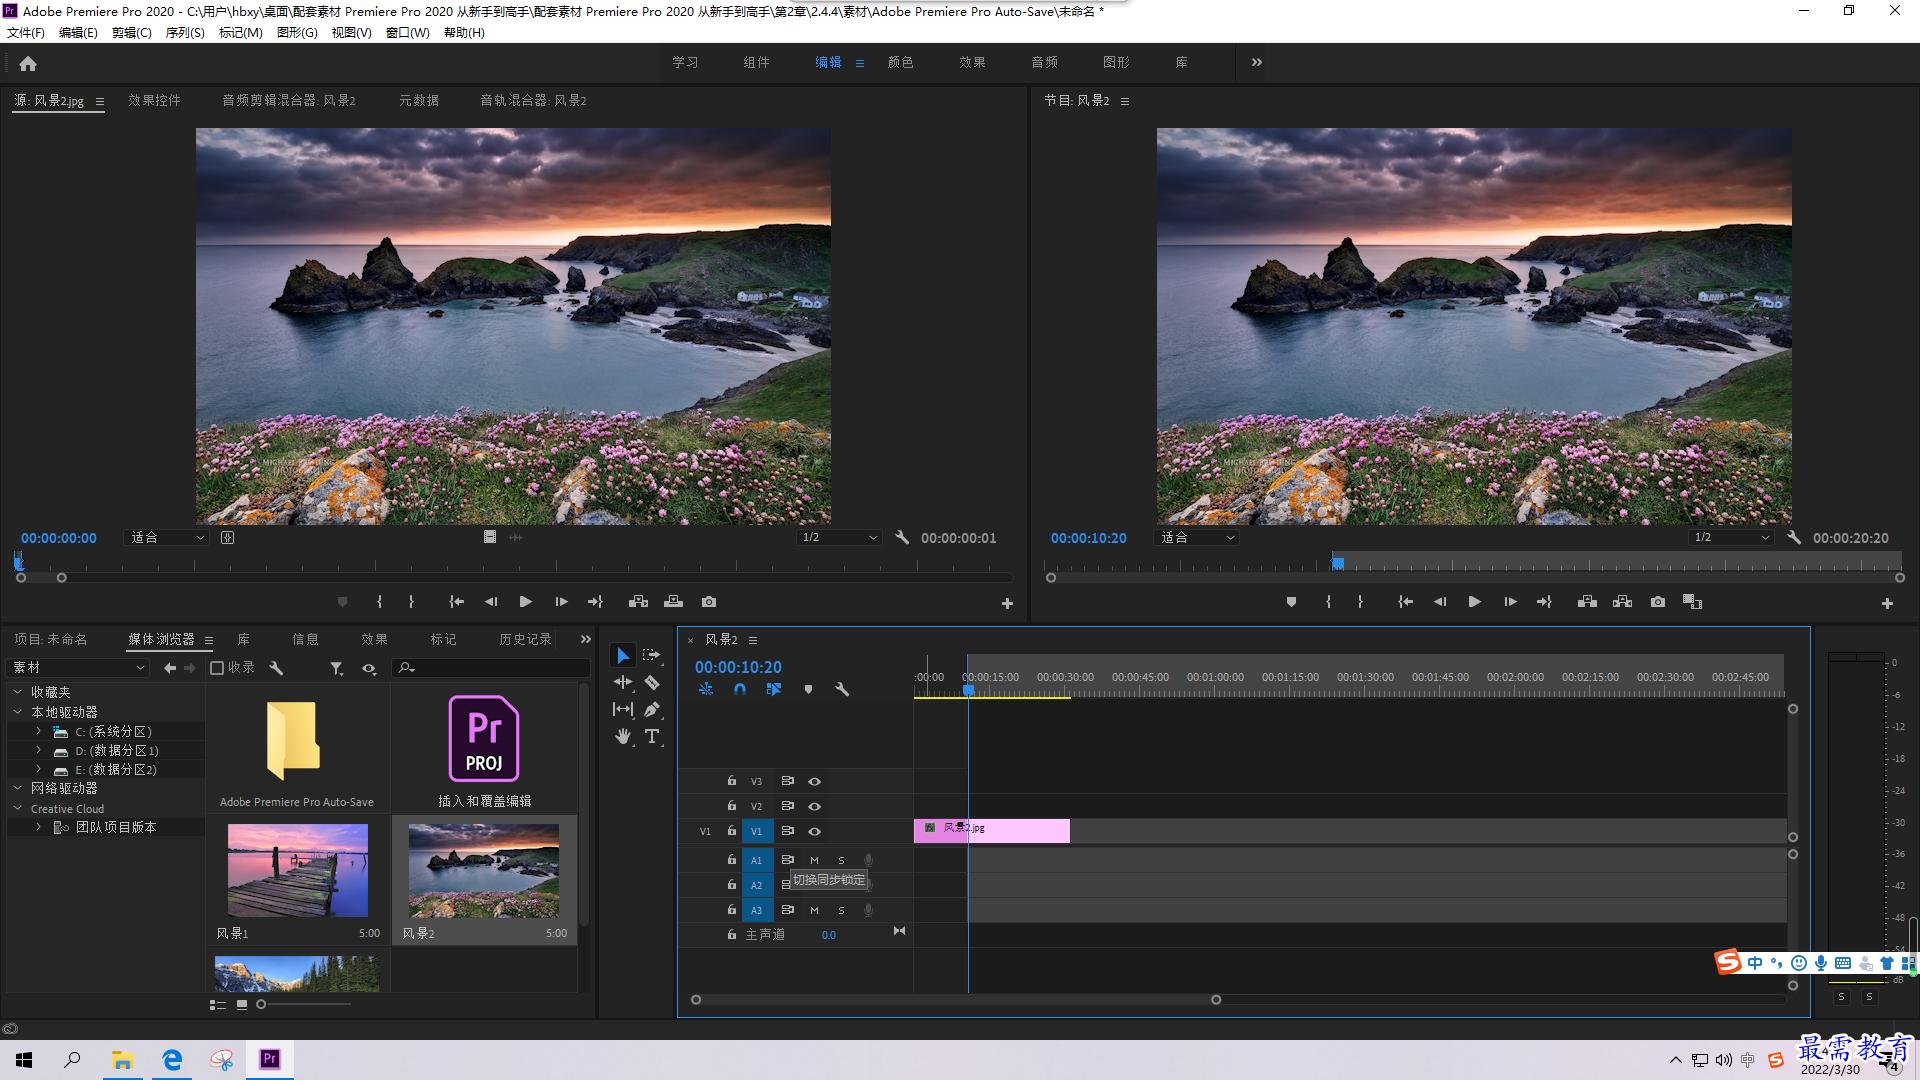Collapse 本地驱动器 tree node
Screen dimensions: 1920x1080
coord(17,712)
